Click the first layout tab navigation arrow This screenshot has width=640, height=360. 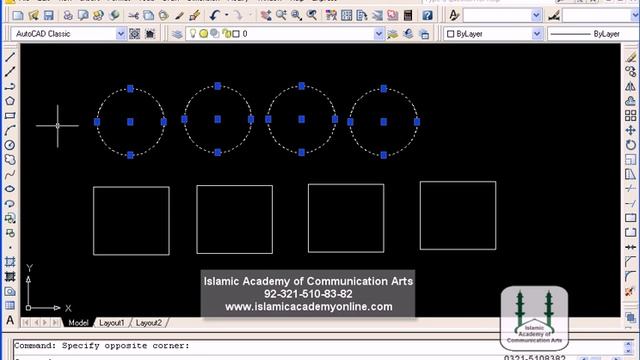click(x=26, y=323)
